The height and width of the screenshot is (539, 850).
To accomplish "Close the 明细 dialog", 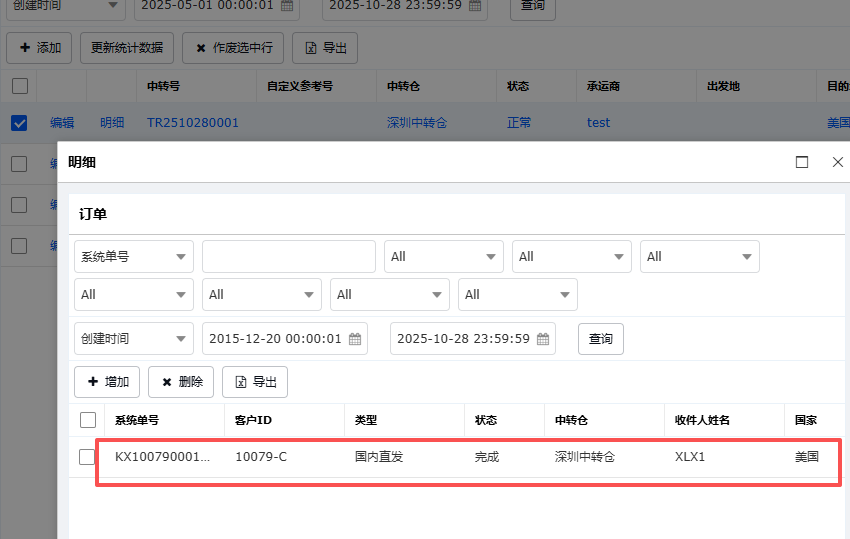I will point(838,162).
